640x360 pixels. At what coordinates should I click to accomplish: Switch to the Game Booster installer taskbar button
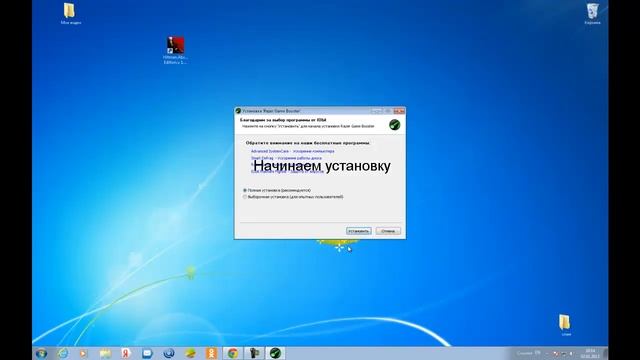pyautogui.click(x=275, y=353)
